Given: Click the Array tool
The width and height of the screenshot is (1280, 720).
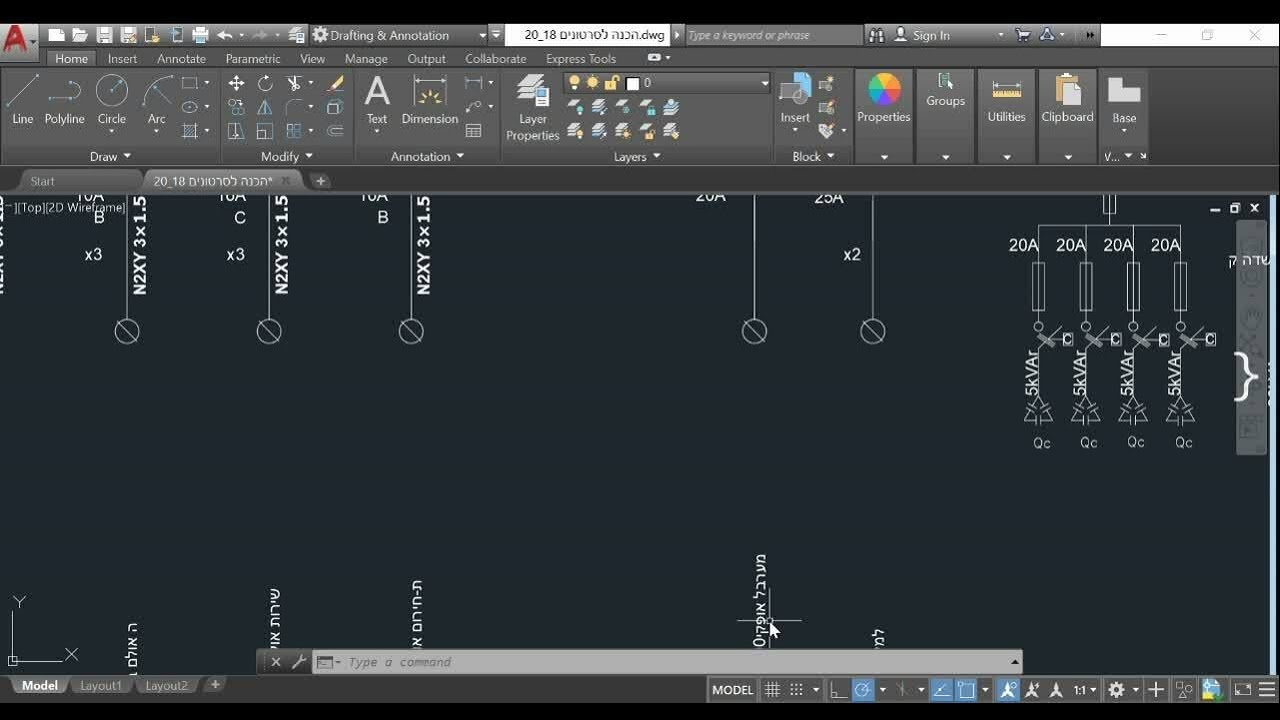Looking at the screenshot, I should pos(294,131).
